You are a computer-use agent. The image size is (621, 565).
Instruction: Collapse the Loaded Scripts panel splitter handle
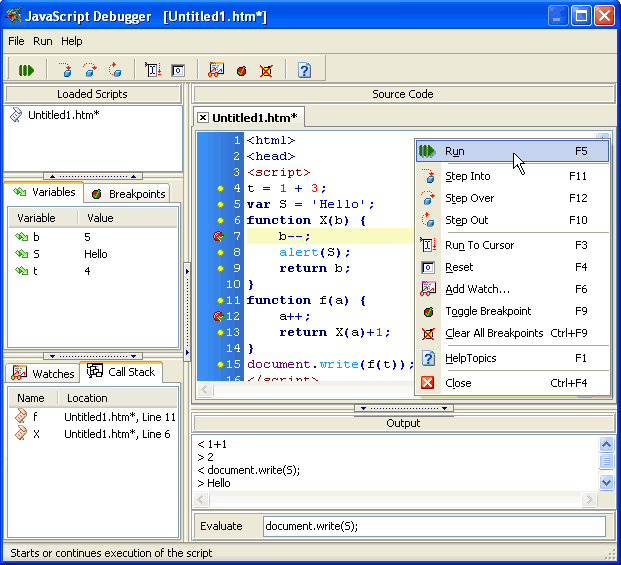pos(94,176)
